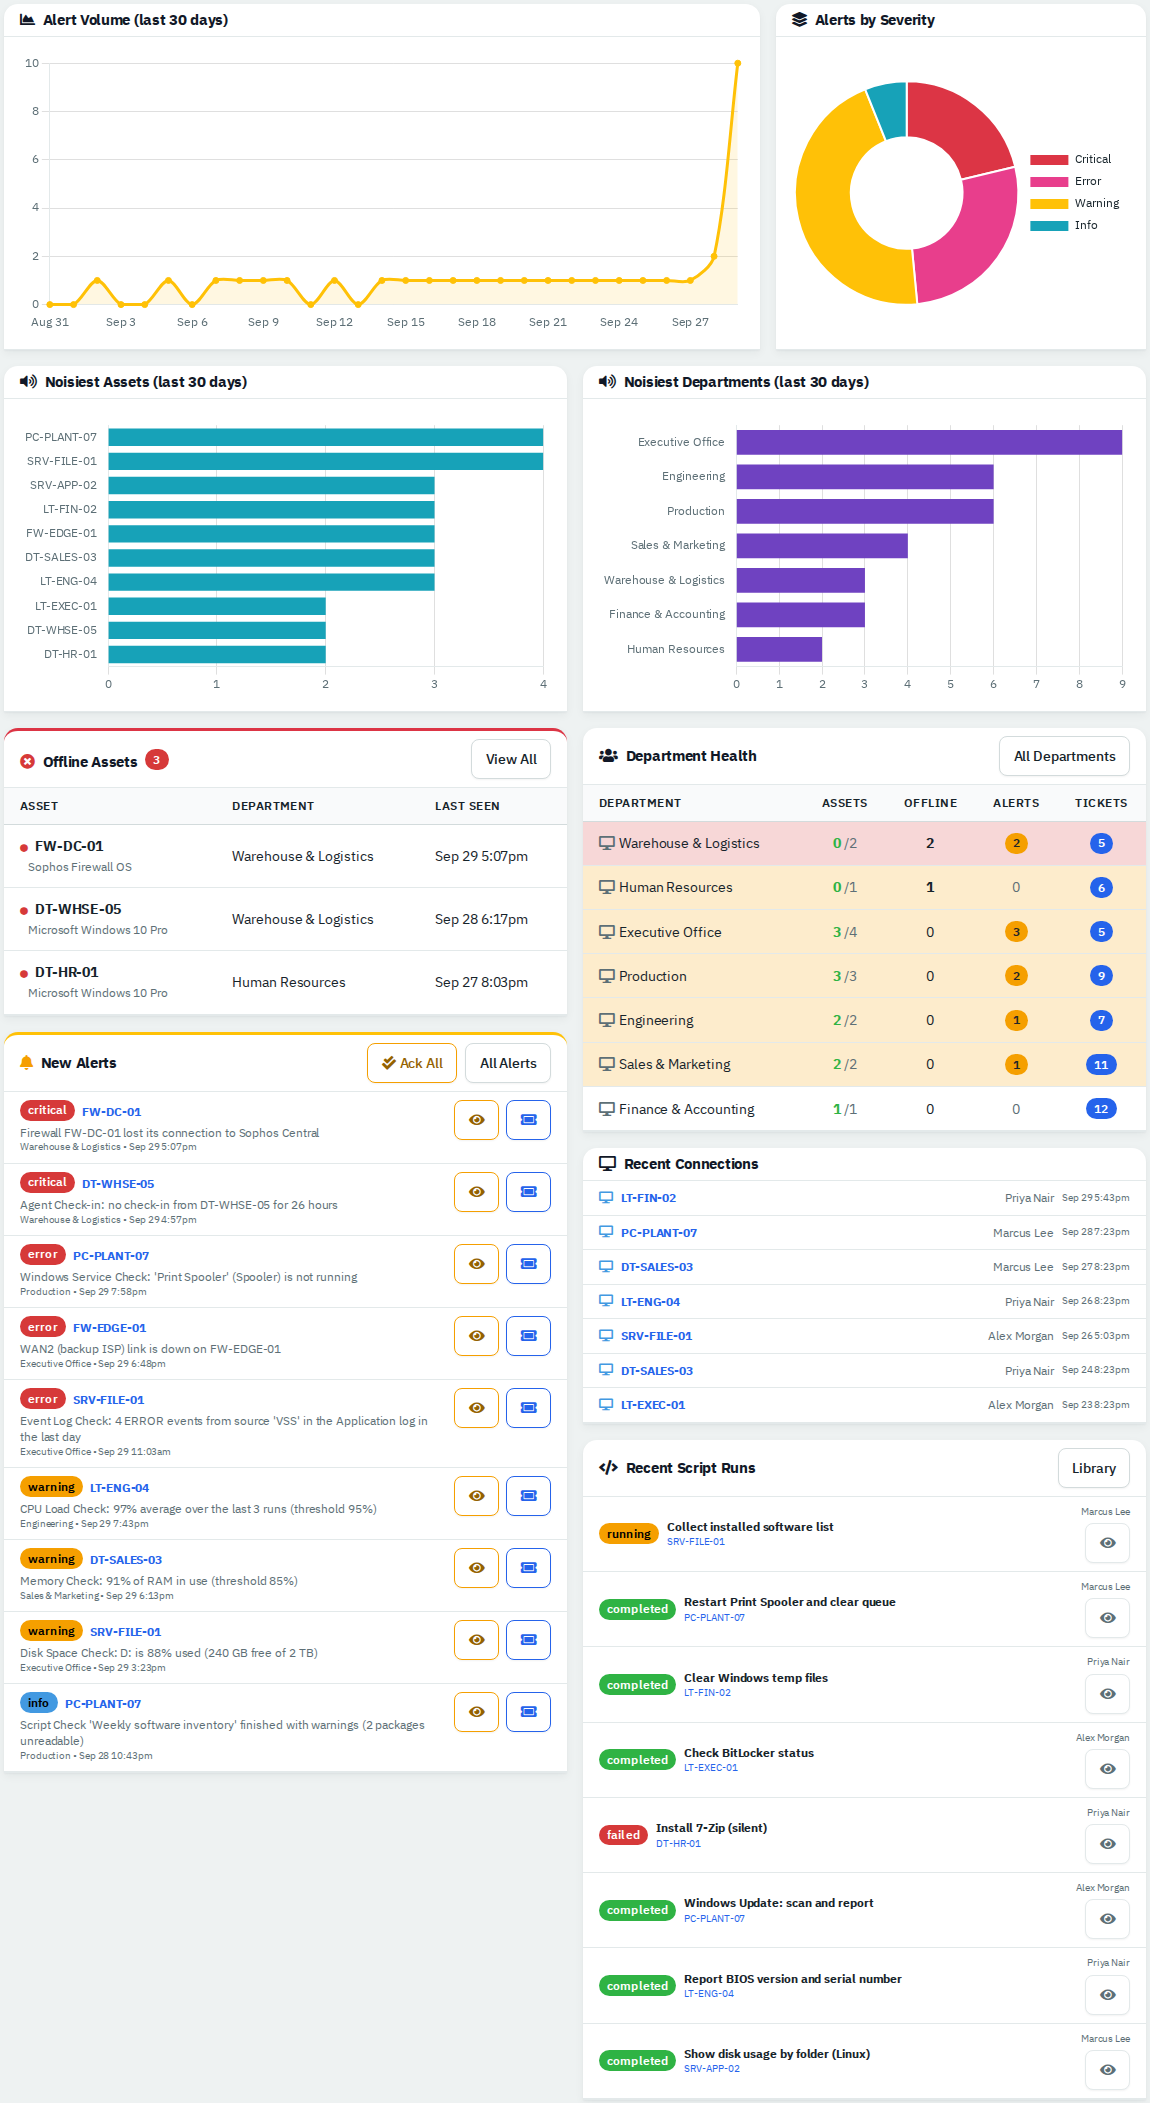This screenshot has width=1150, height=2103.
Task: Click eye icon on SRV-FILE-01 Event Log alert
Action: click(x=476, y=1408)
